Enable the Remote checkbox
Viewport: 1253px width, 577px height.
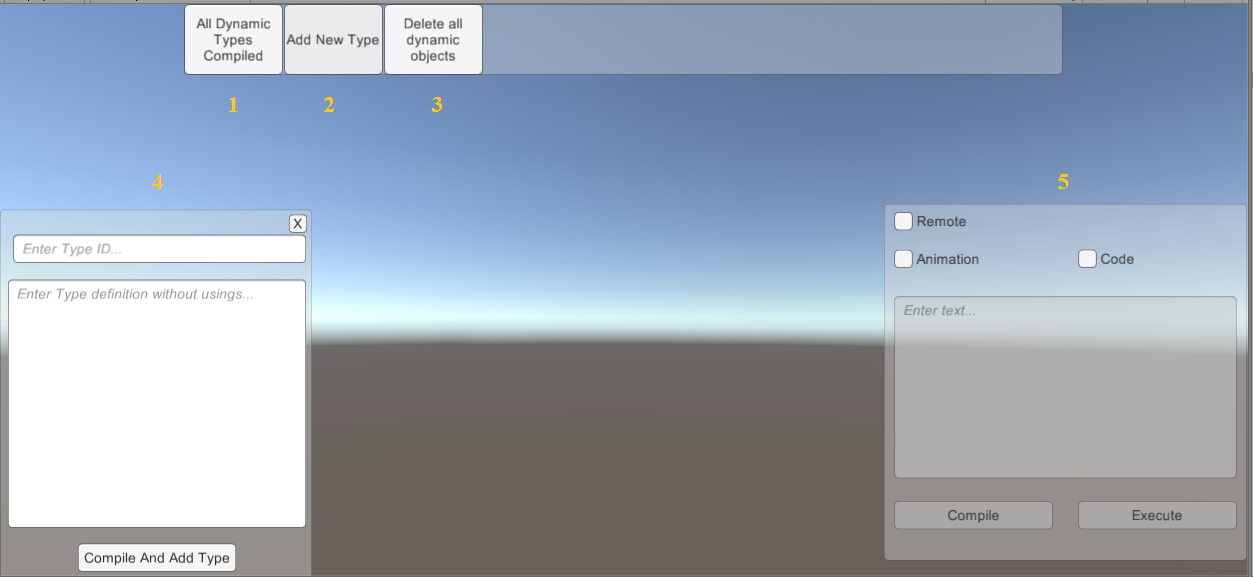(x=904, y=221)
